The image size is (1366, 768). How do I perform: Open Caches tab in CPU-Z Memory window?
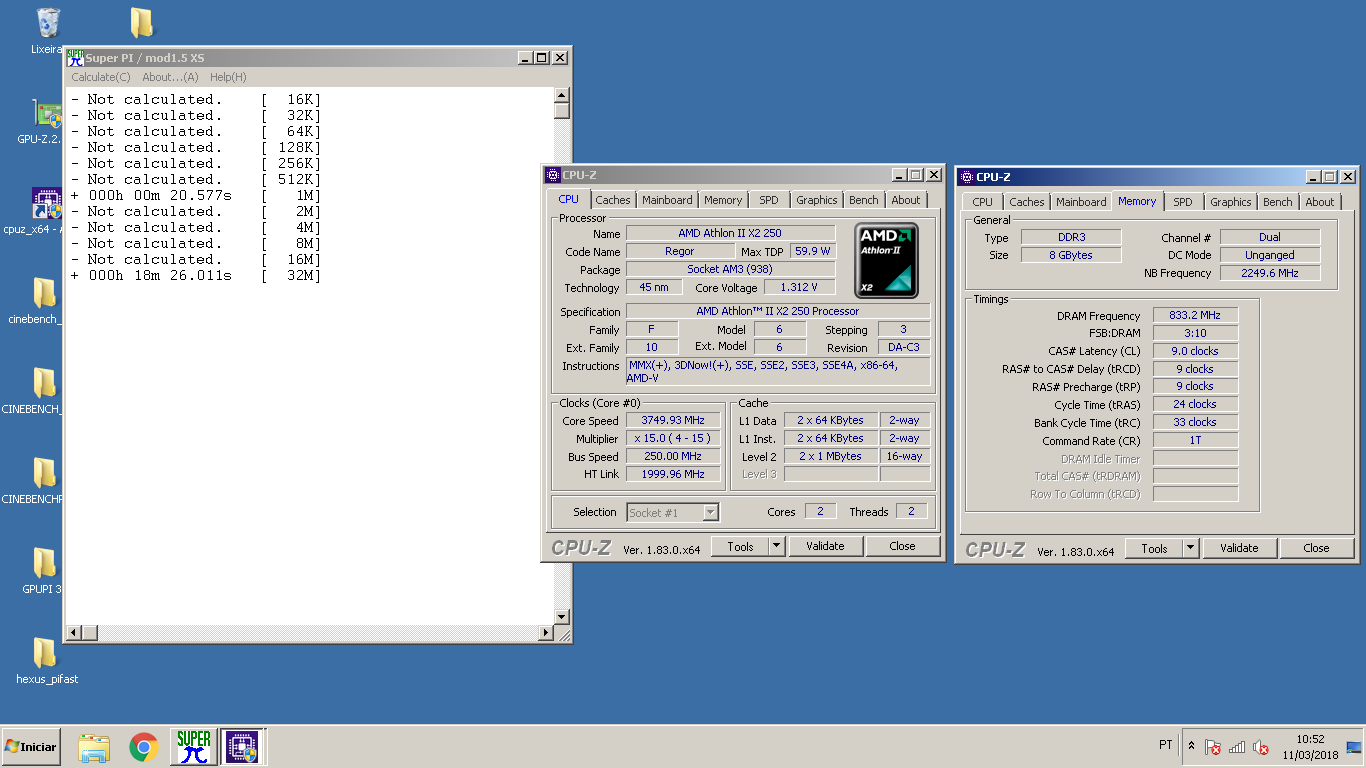coord(1027,202)
